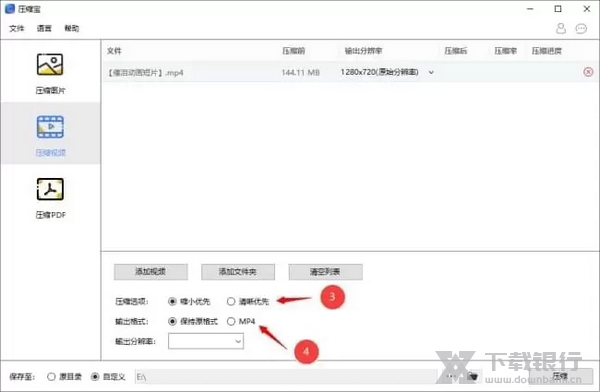Remove the mp4 file with red X
600x392 pixels.
[588, 72]
